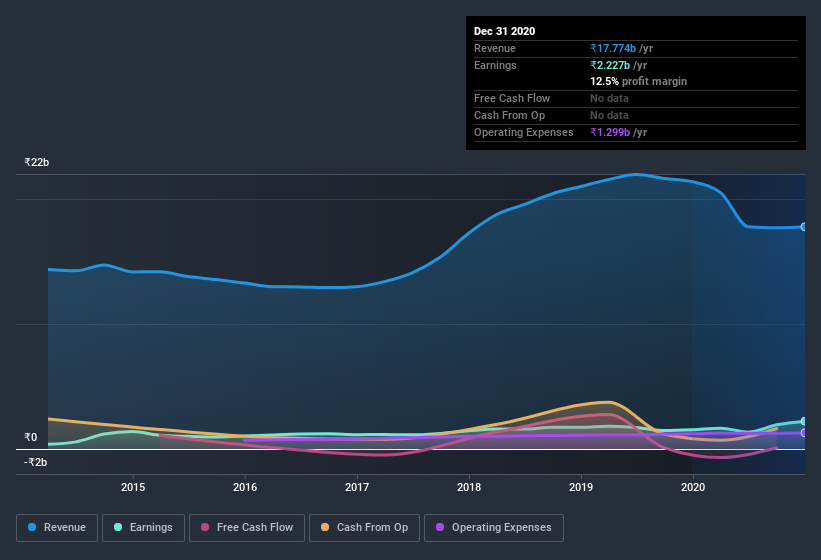
Task: Click the 12.5% profit margin text
Action: coord(638,81)
